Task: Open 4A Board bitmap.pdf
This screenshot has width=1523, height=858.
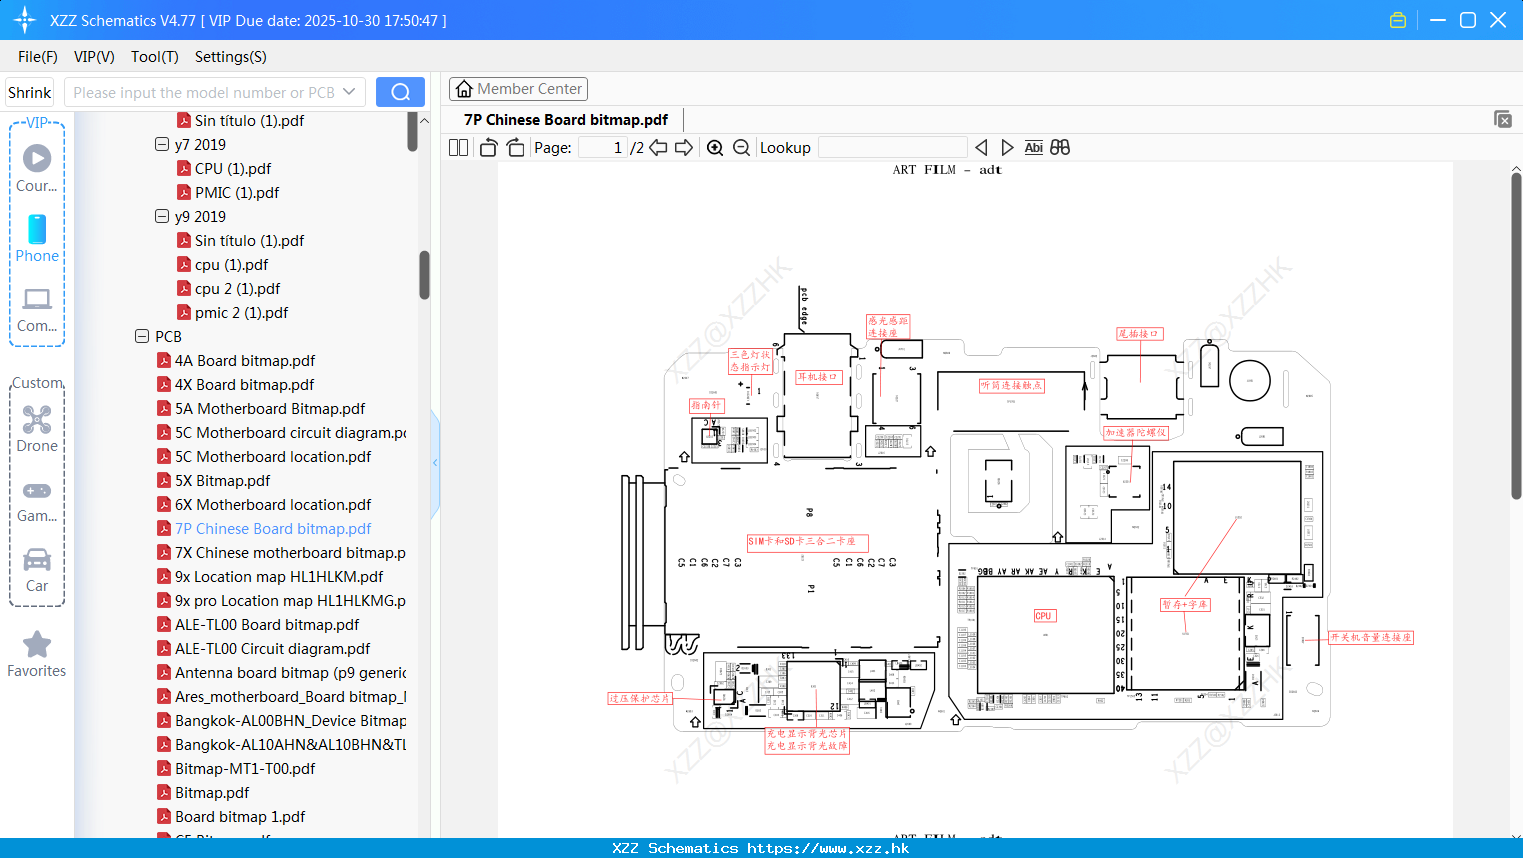Action: click(245, 360)
